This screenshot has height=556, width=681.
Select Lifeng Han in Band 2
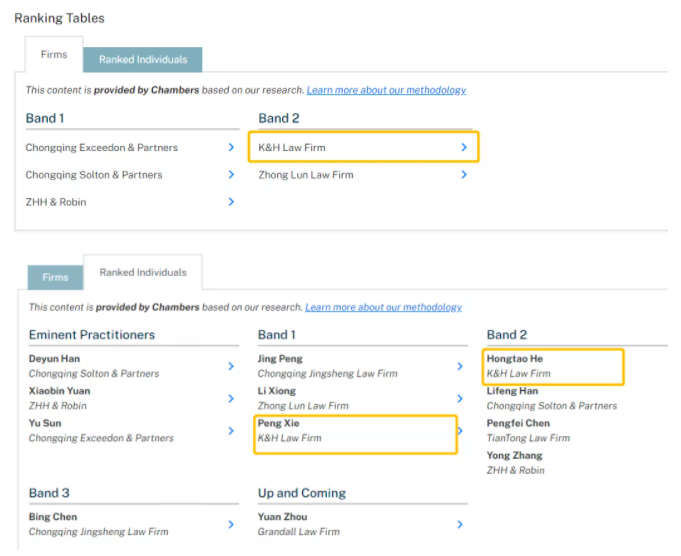pyautogui.click(x=512, y=391)
